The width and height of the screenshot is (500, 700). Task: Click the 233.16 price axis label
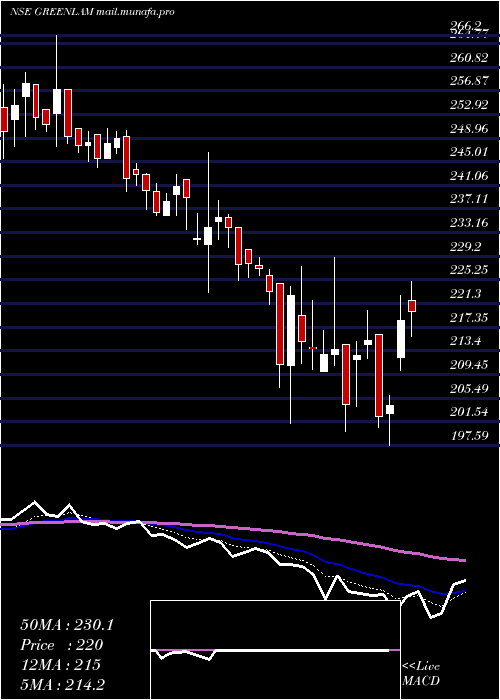click(x=471, y=223)
